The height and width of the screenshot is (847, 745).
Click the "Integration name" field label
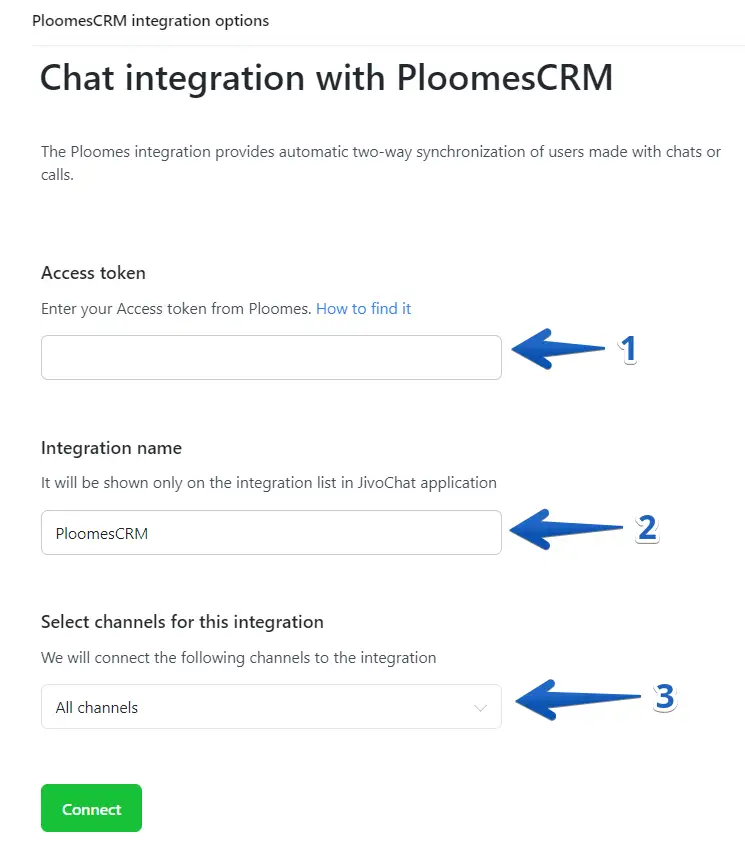click(x=111, y=448)
